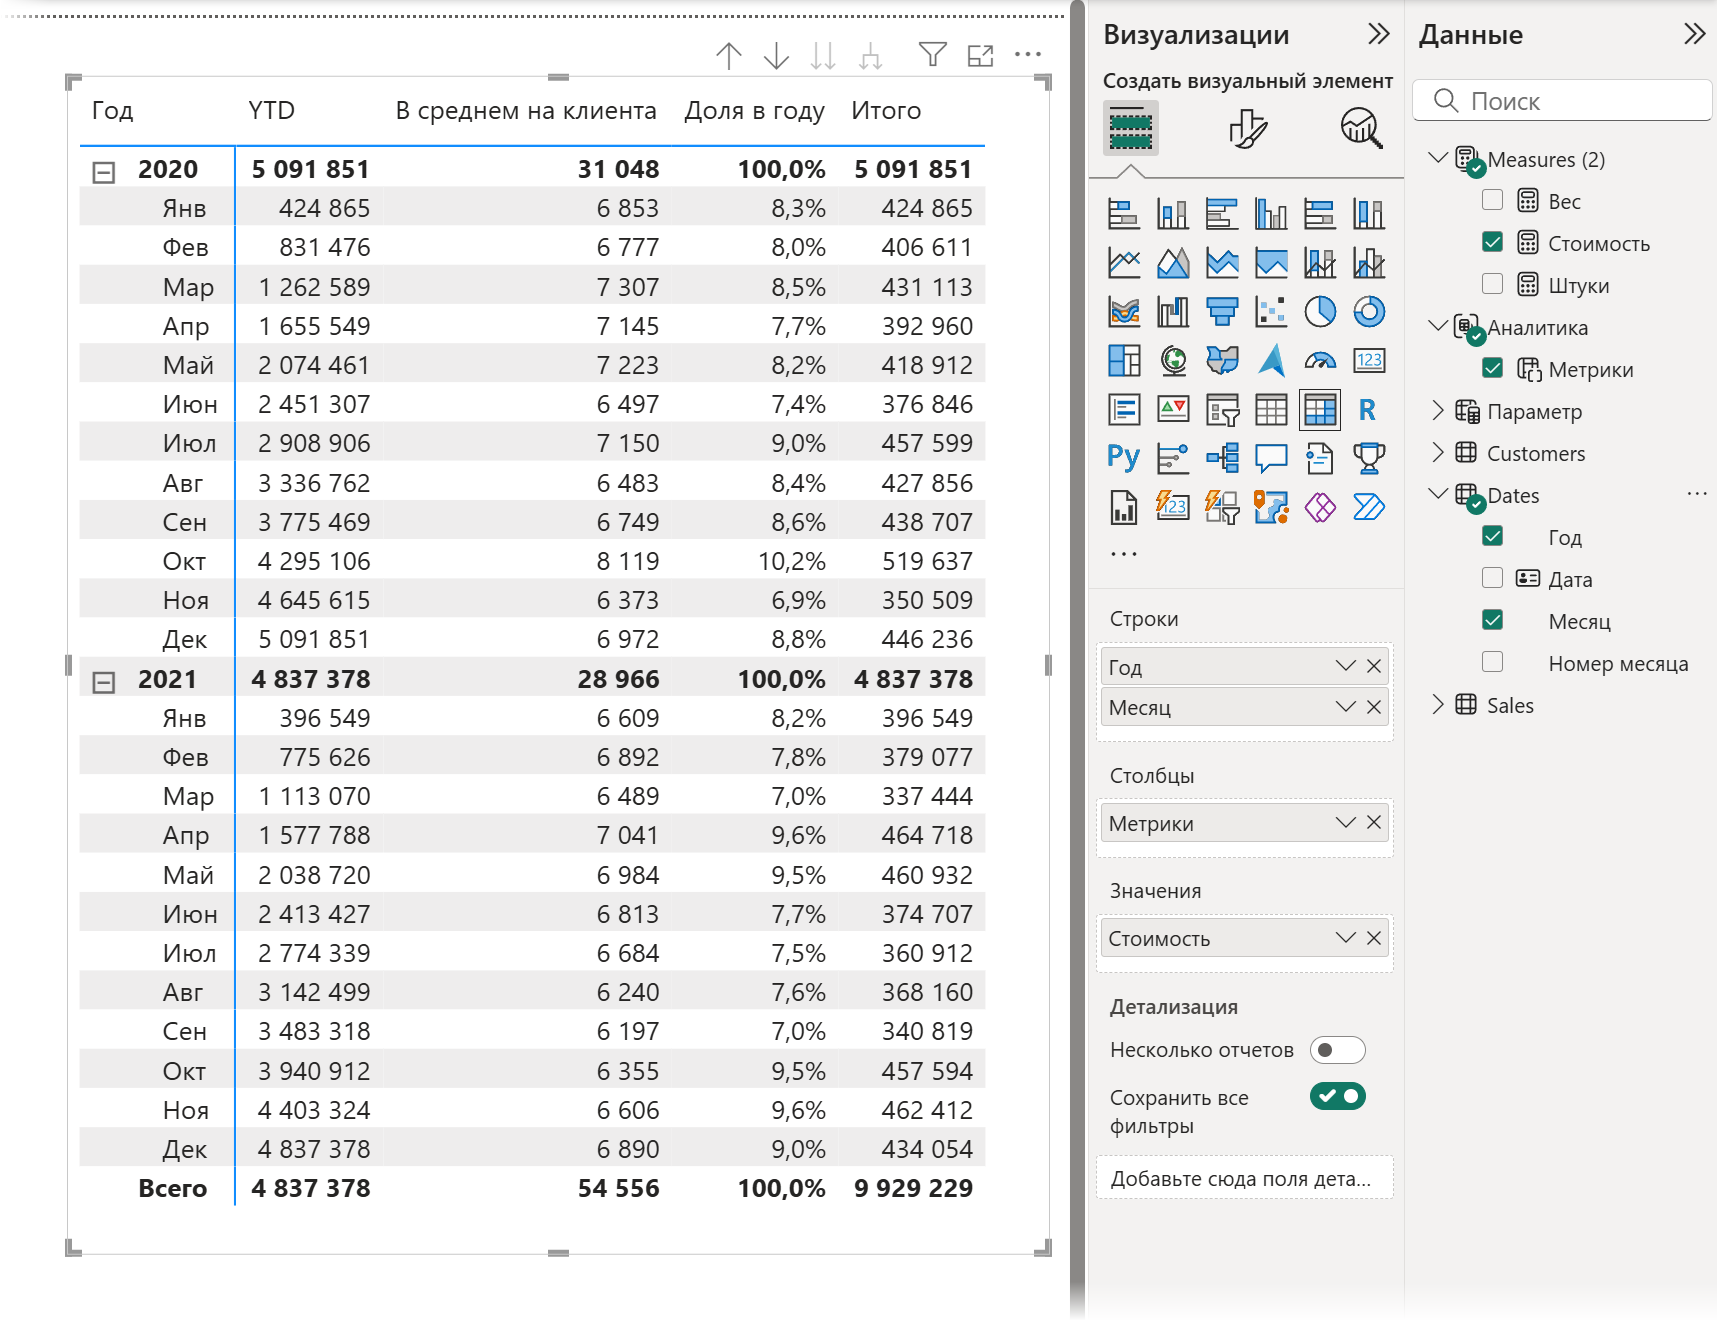Remove the Стоимость field from Значения
This screenshot has width=1717, height=1321.
tap(1374, 938)
